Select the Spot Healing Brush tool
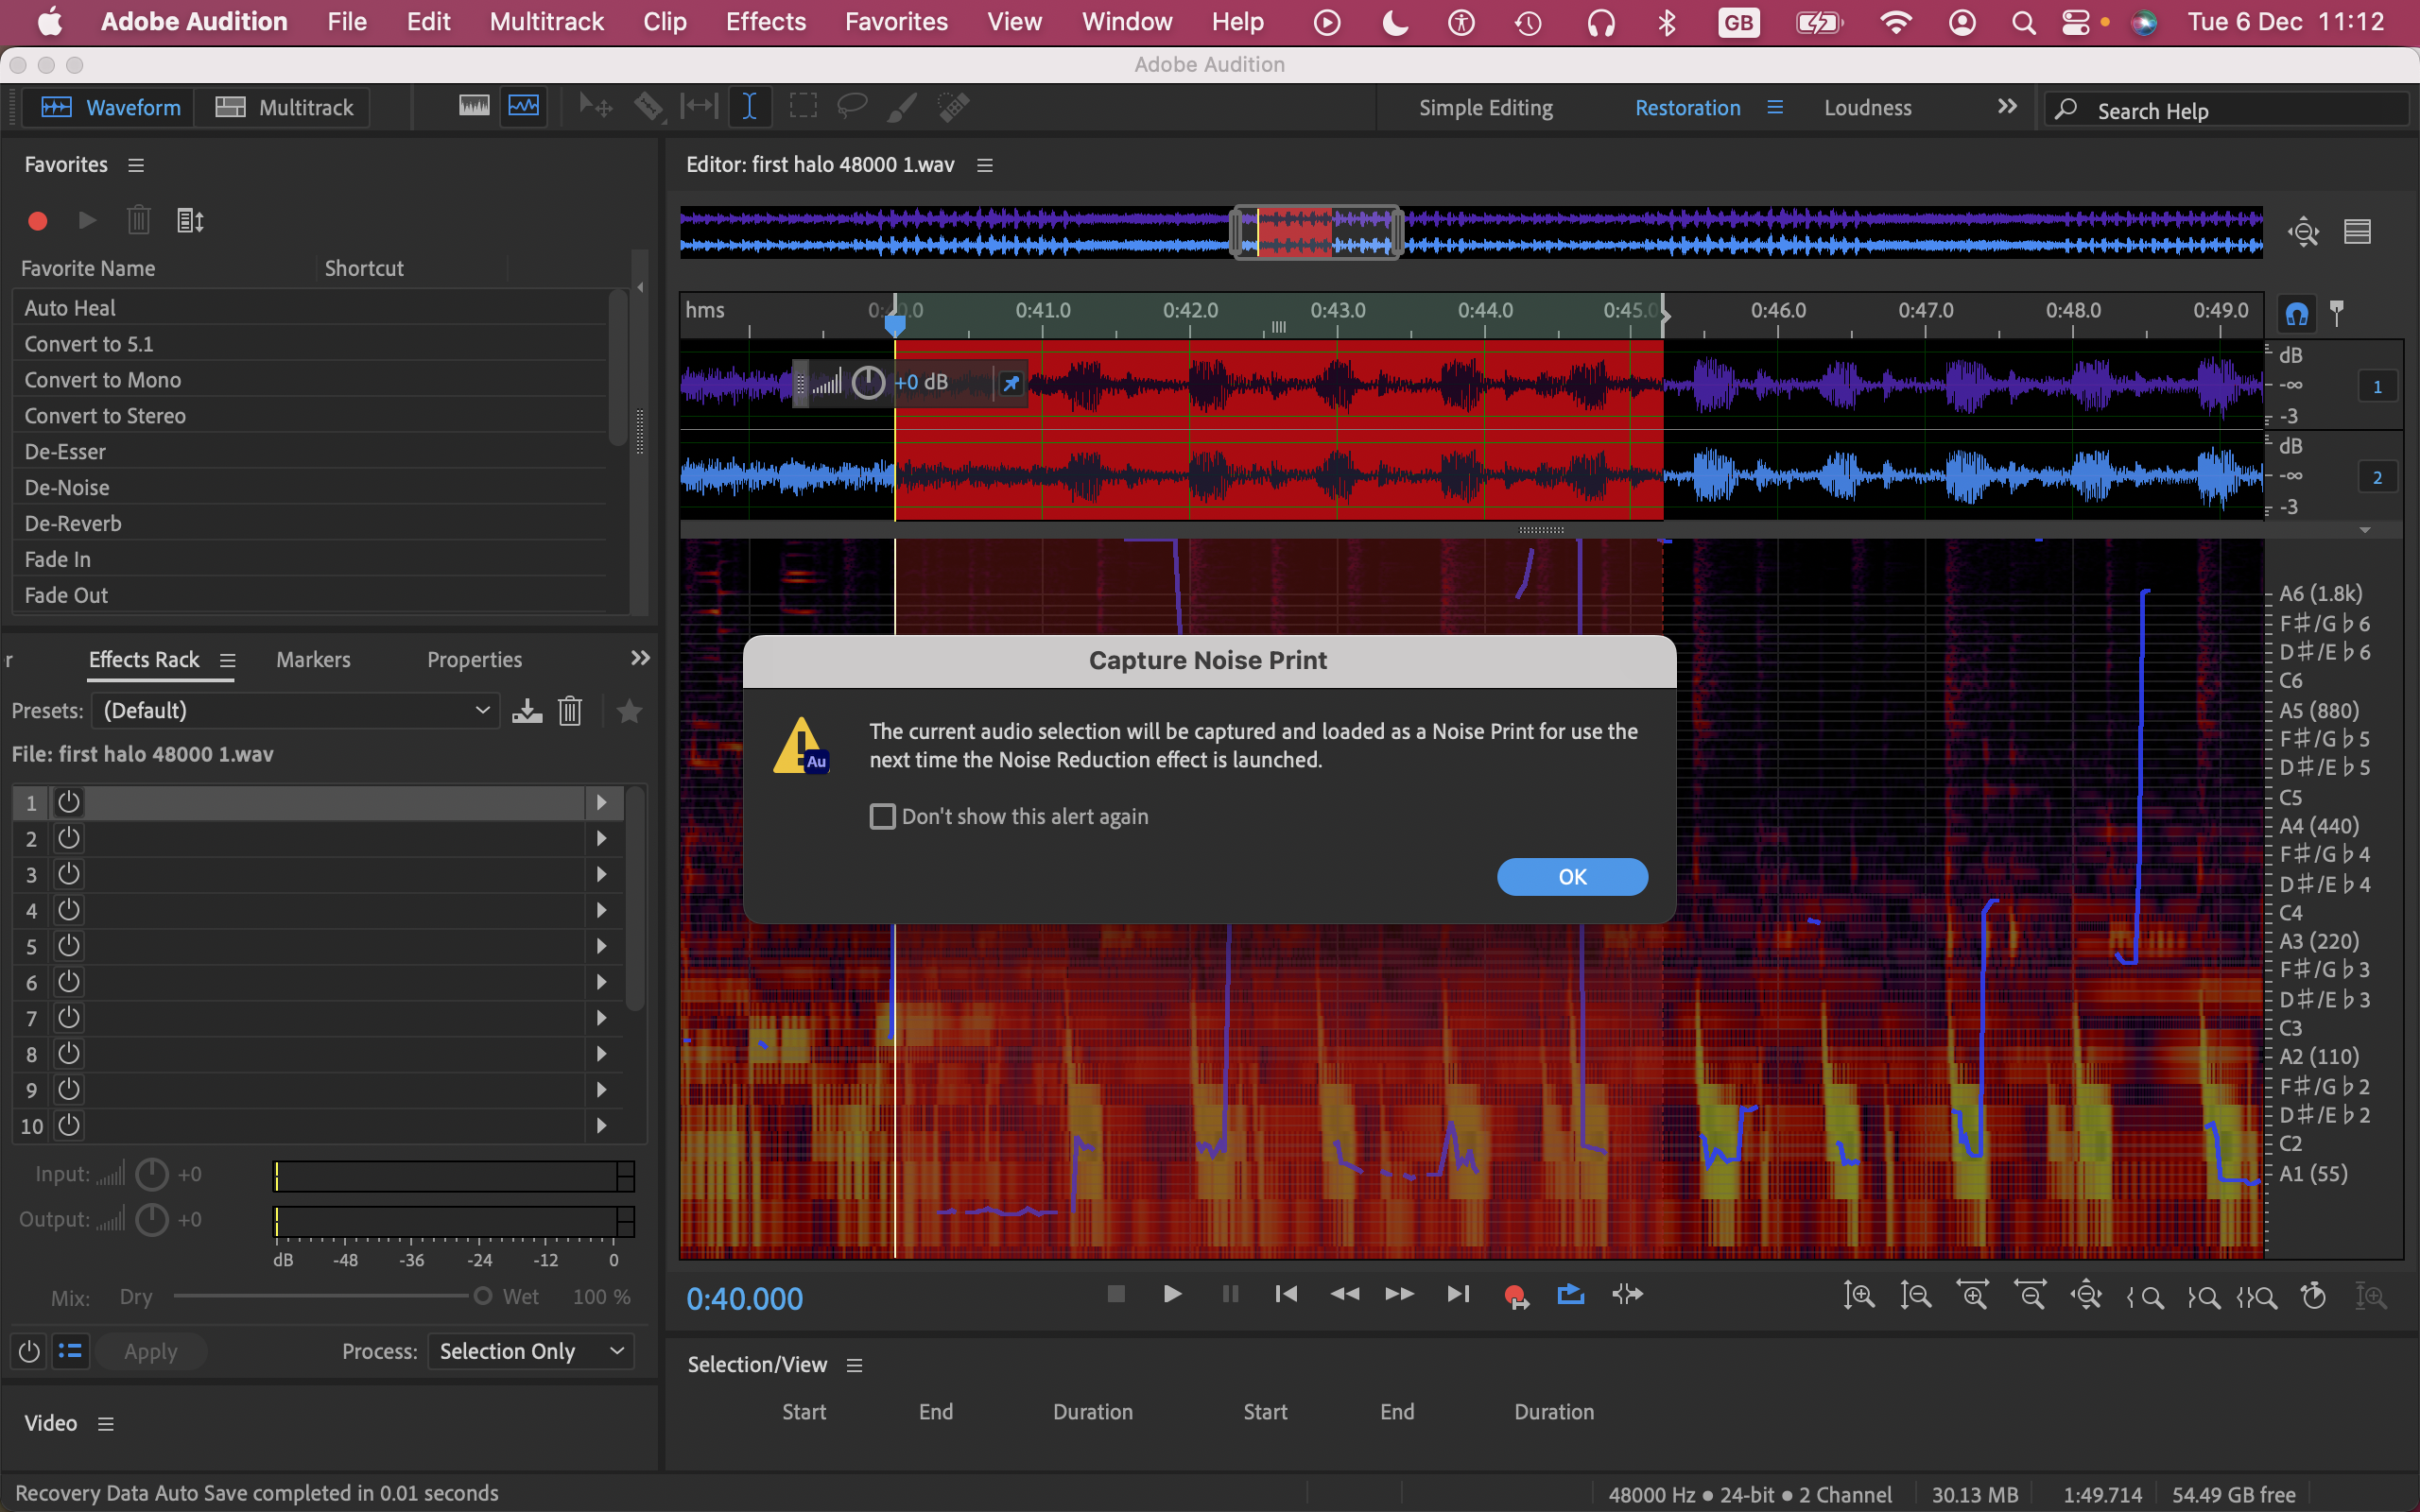This screenshot has height=1512, width=2420. (954, 106)
